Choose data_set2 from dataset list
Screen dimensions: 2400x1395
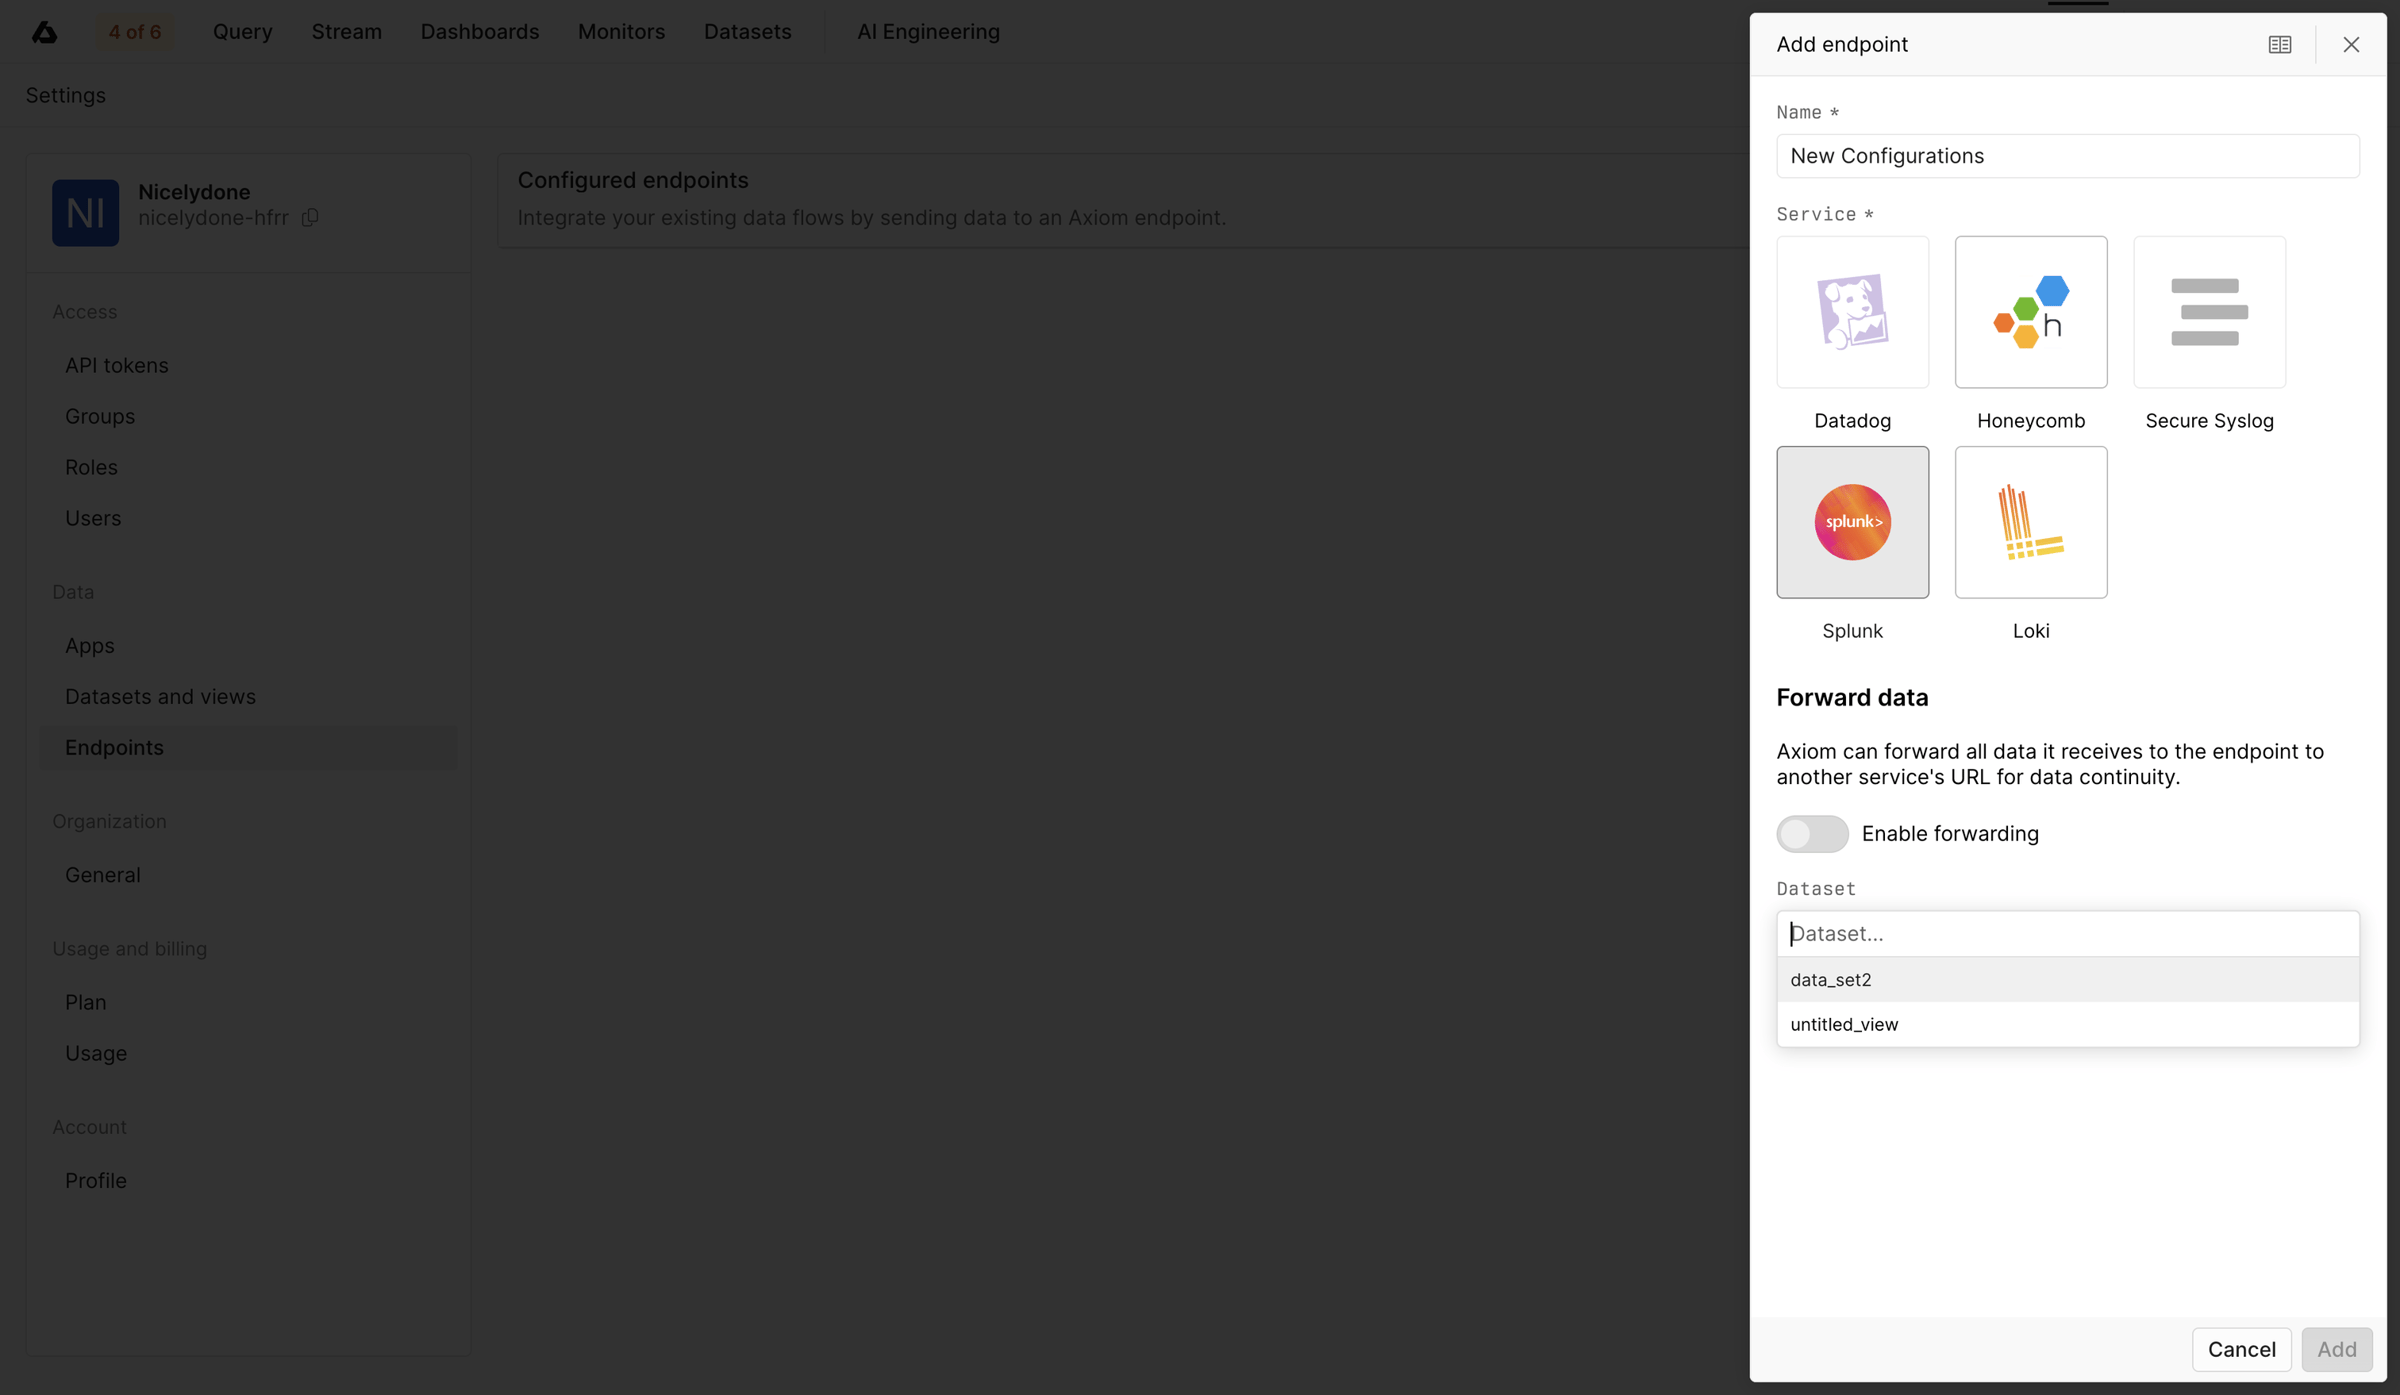click(2067, 979)
